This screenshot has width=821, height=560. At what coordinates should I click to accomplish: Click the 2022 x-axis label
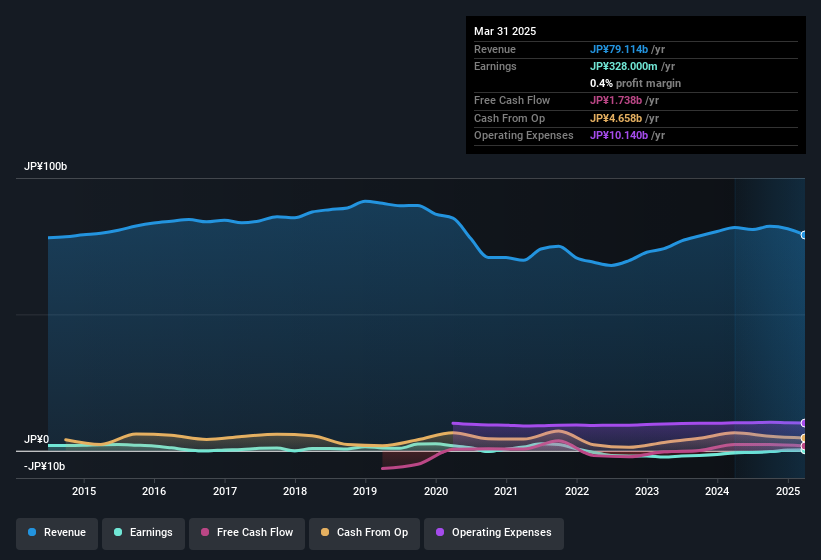point(576,491)
